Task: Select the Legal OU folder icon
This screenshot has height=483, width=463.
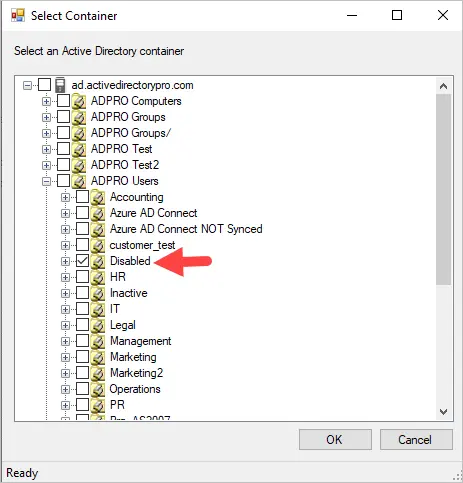Action: 98,325
